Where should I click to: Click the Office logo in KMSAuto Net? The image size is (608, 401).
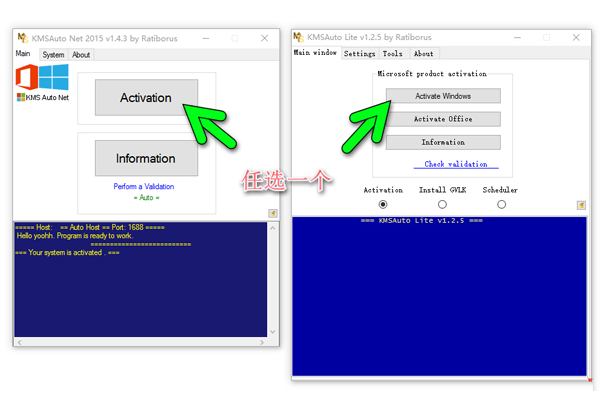click(x=28, y=77)
